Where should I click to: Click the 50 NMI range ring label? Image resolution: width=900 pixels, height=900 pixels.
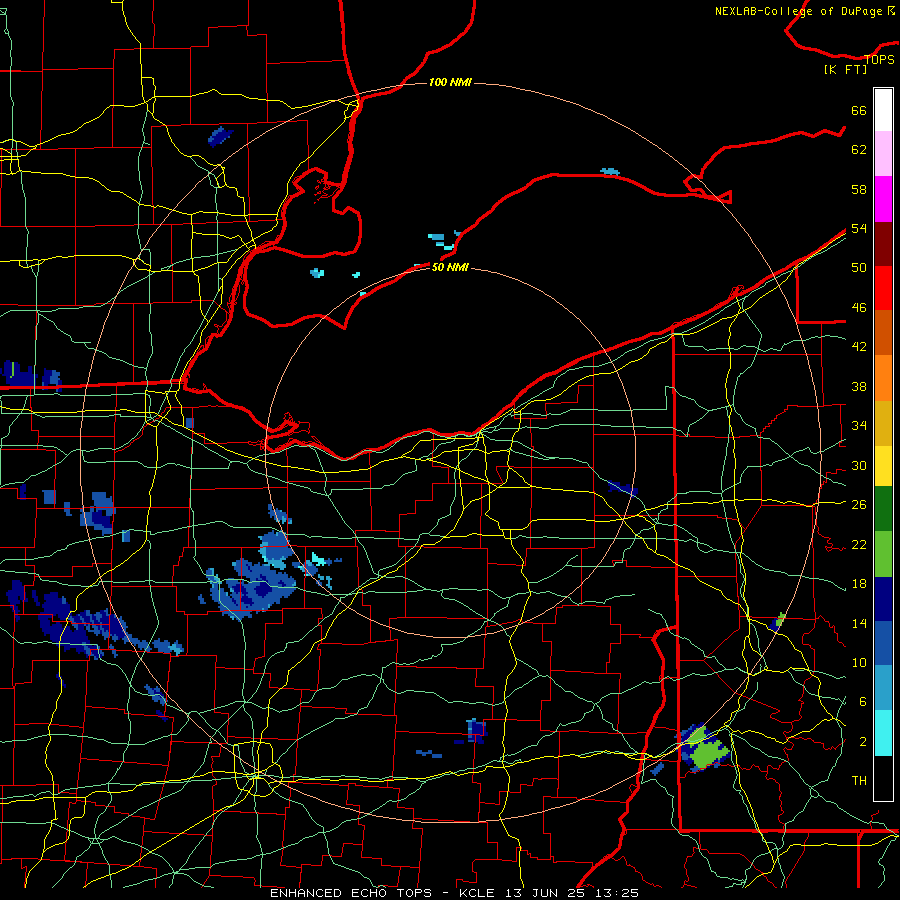click(450, 267)
